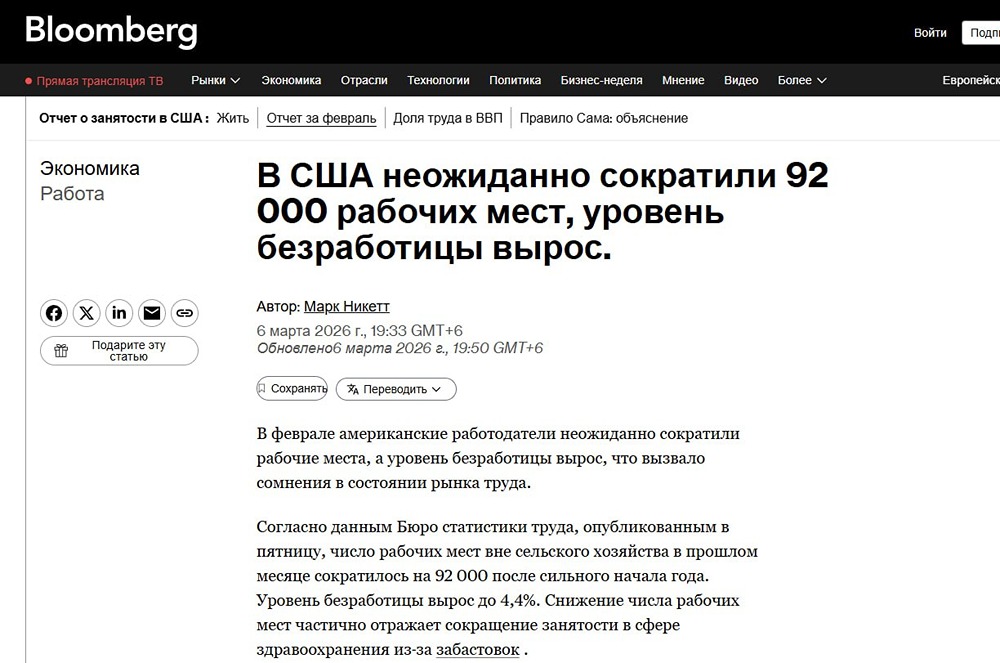Open the 'Технологии' menu item
The image size is (1000, 663).
click(440, 80)
